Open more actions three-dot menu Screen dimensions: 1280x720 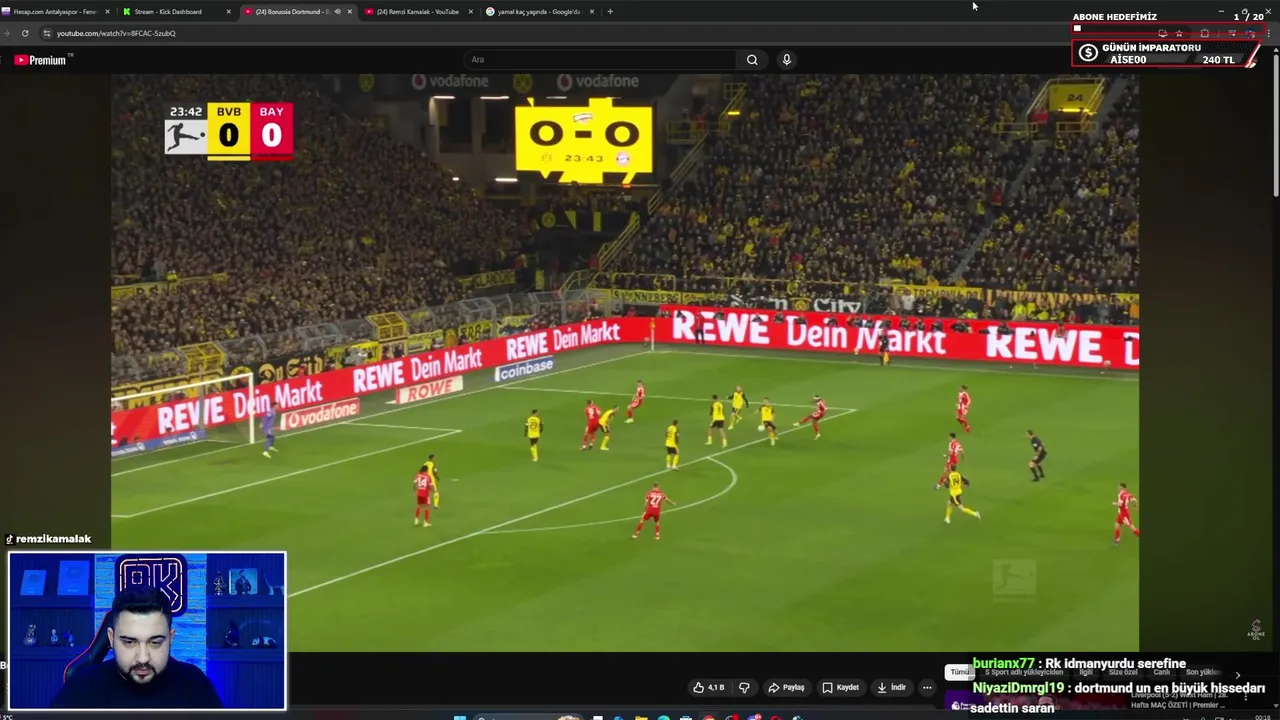pos(927,687)
